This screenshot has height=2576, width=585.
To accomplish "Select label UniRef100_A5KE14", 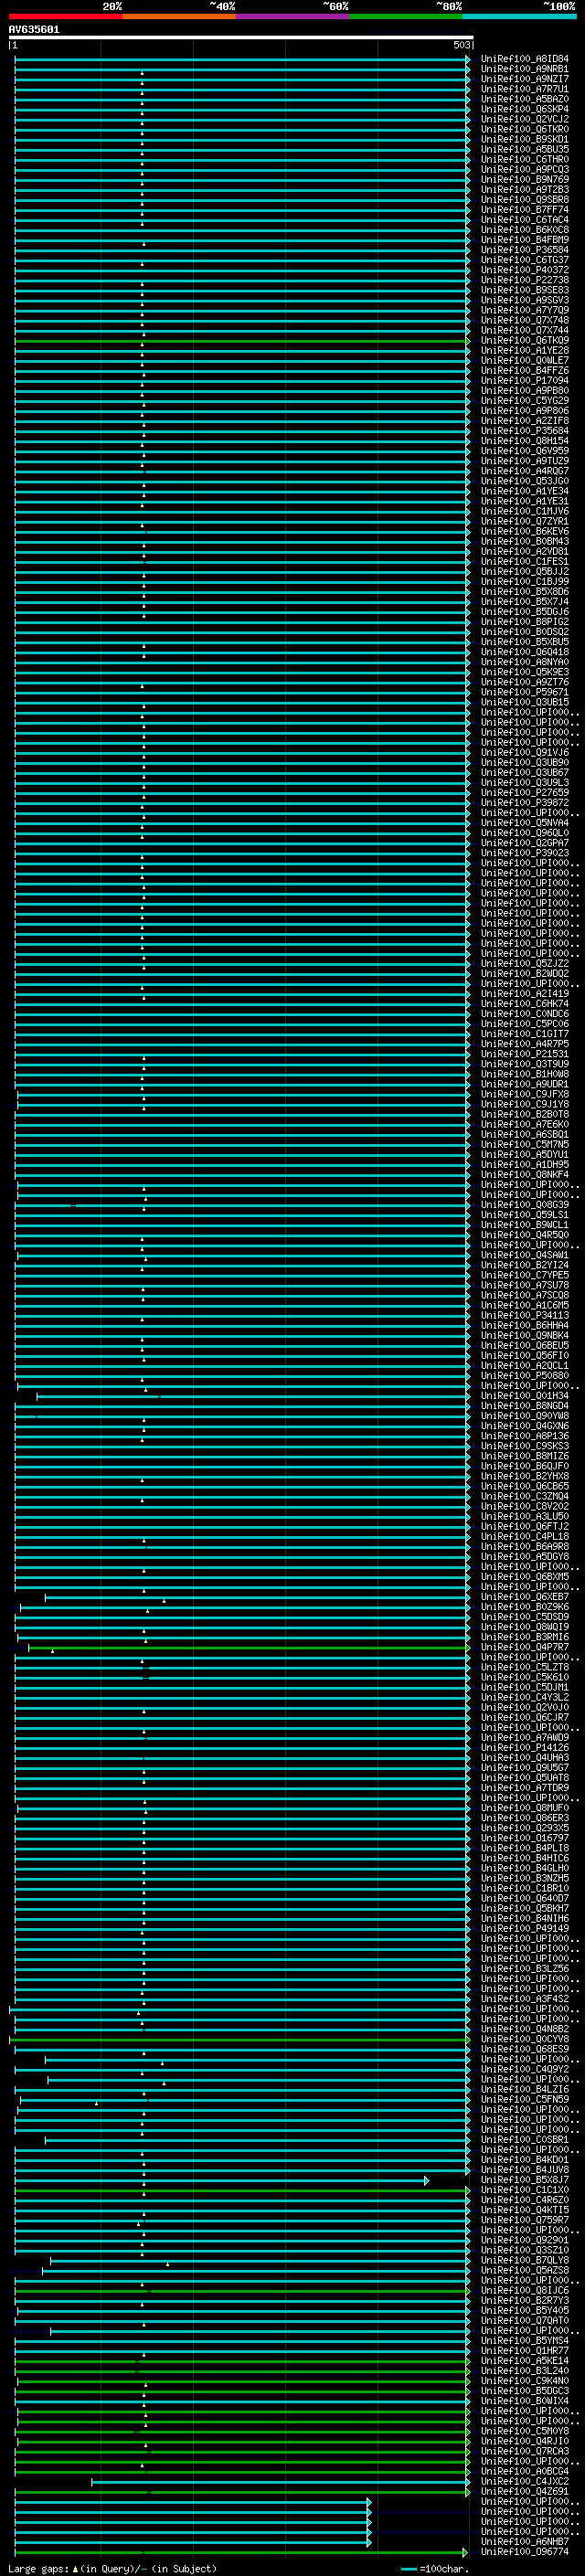I will pyautogui.click(x=525, y=2360).
